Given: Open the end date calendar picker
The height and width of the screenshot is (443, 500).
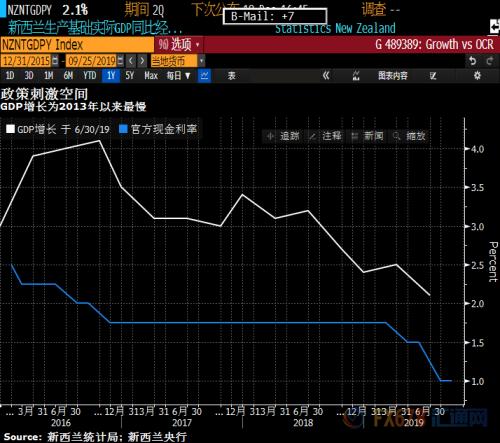Looking at the screenshot, I should click(120, 61).
